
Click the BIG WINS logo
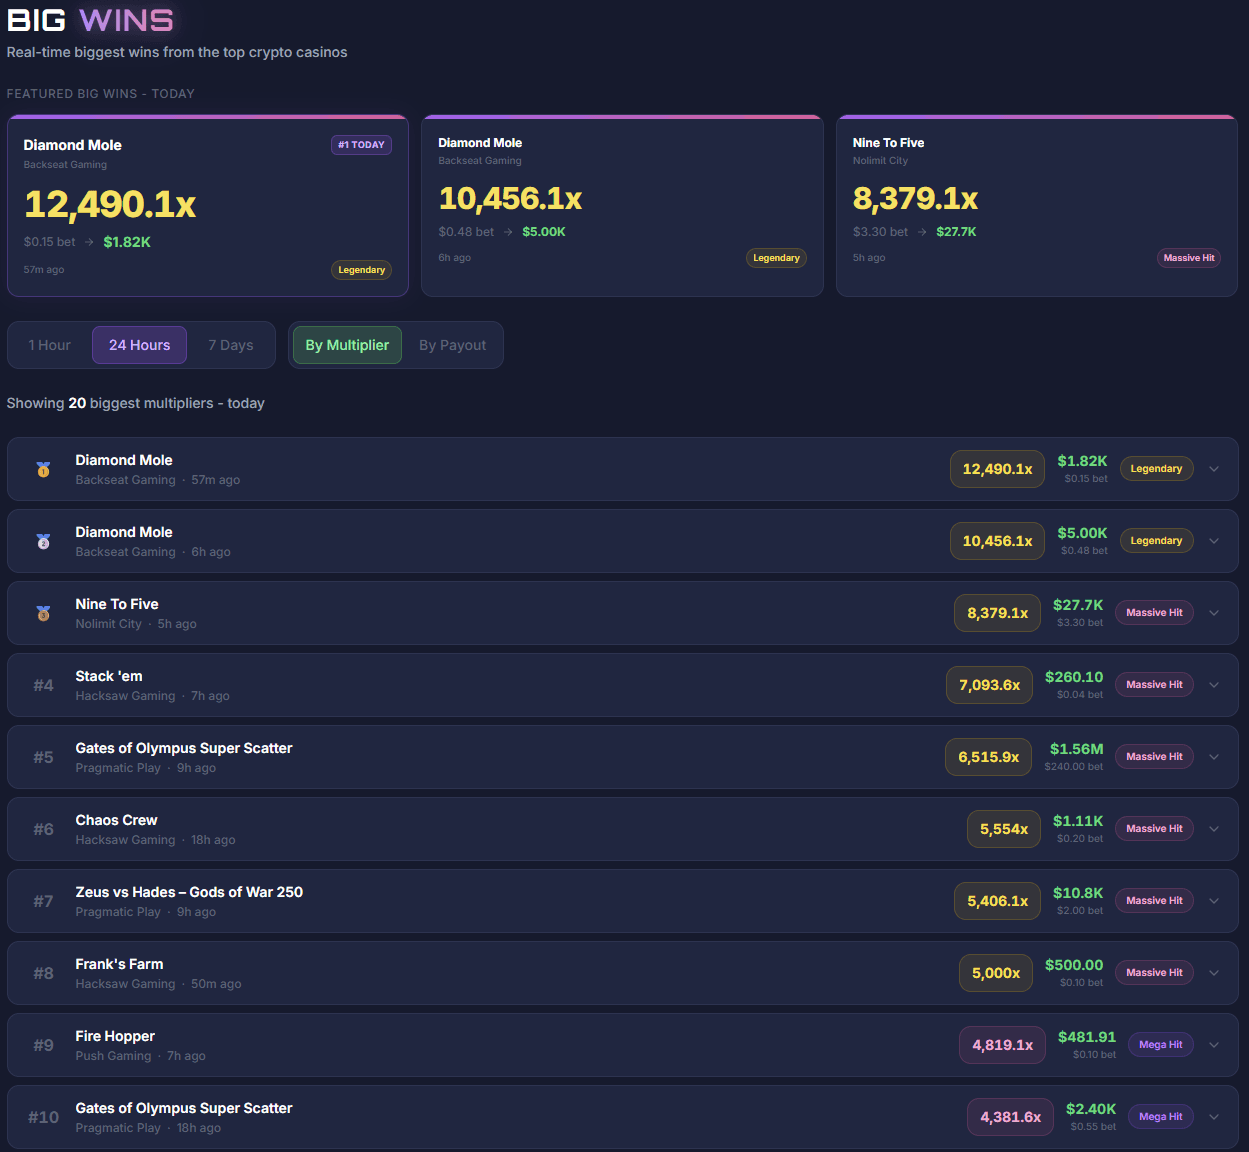pos(90,20)
